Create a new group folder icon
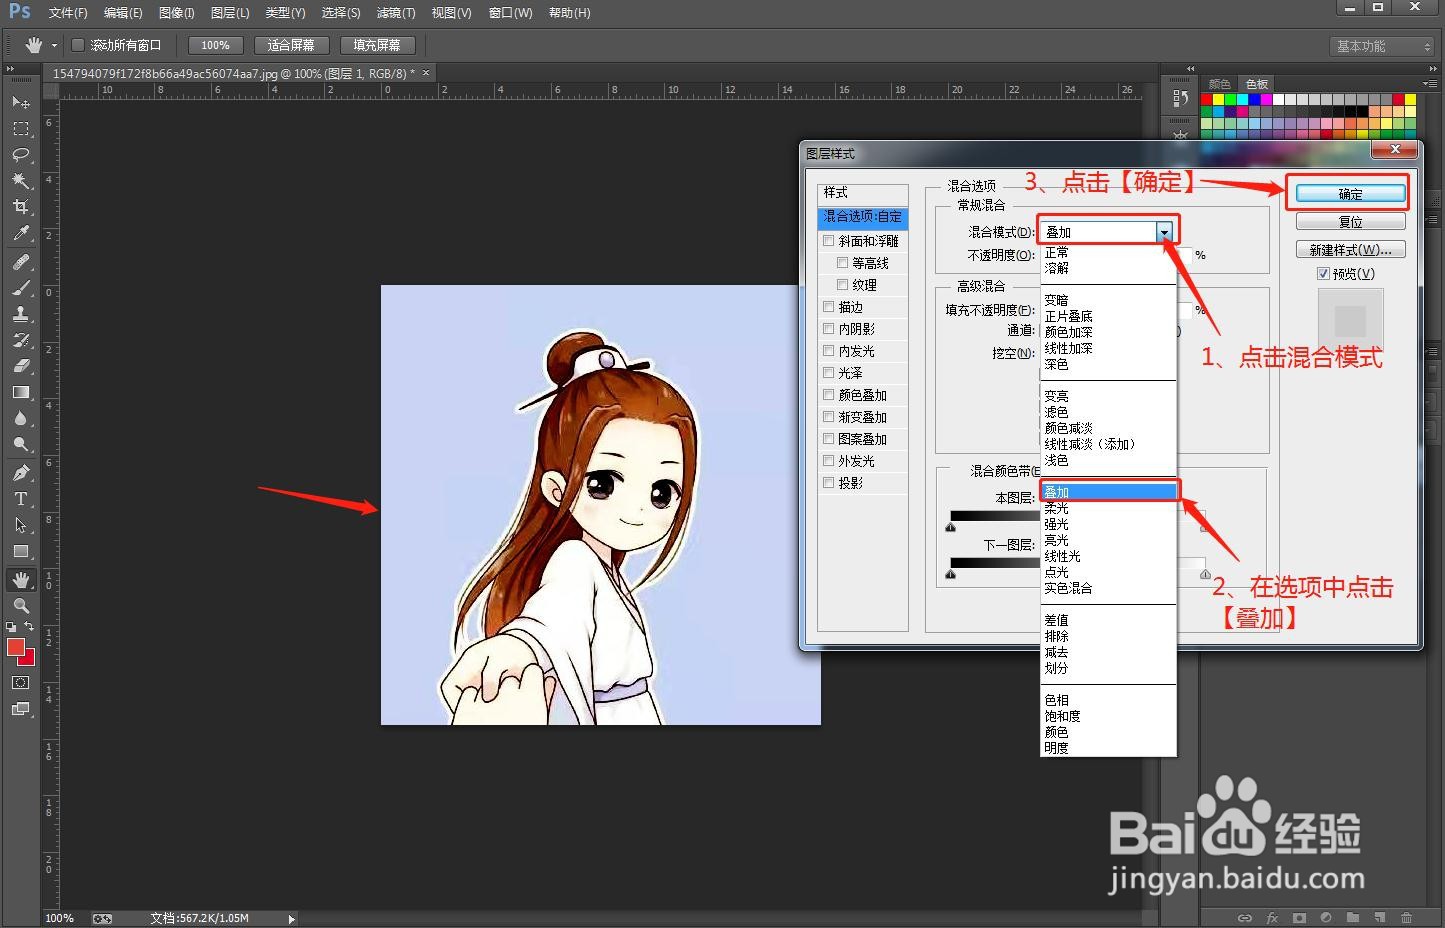 tap(1353, 918)
